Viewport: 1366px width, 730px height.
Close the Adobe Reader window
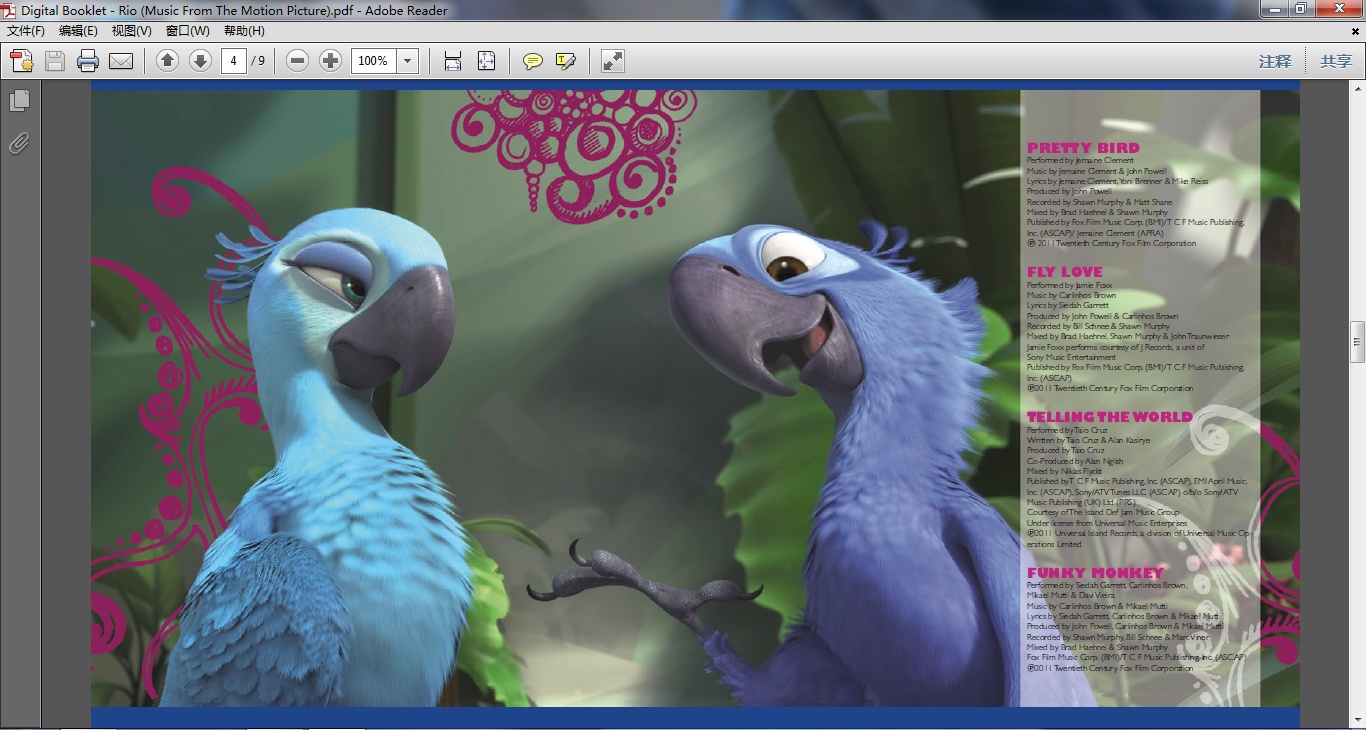click(1338, 9)
